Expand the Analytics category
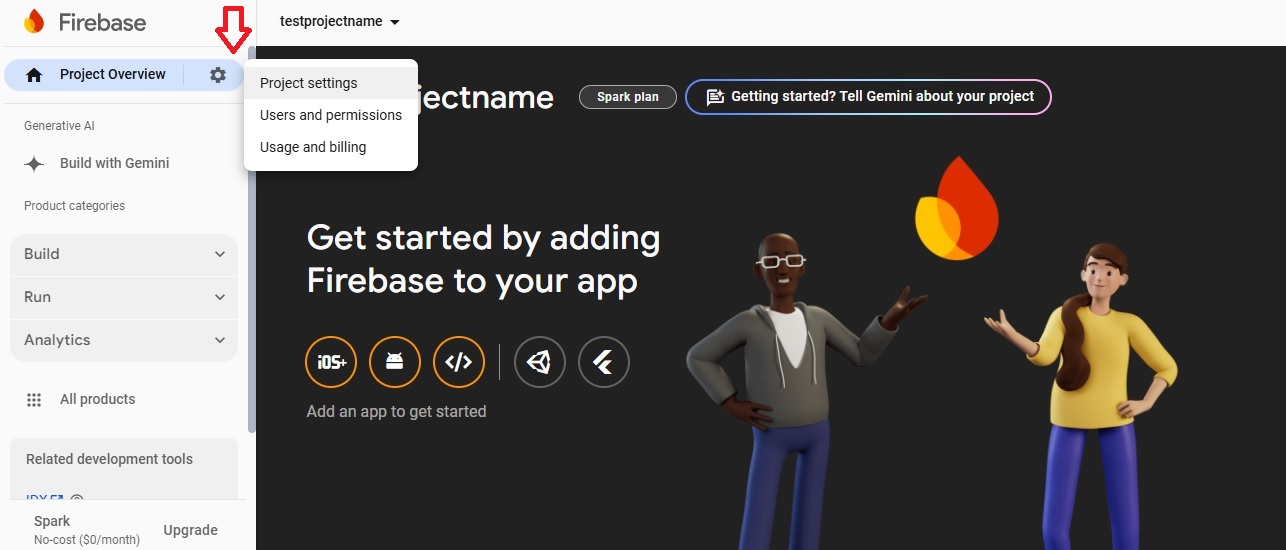Screen dimensions: 1286x550 point(124,340)
